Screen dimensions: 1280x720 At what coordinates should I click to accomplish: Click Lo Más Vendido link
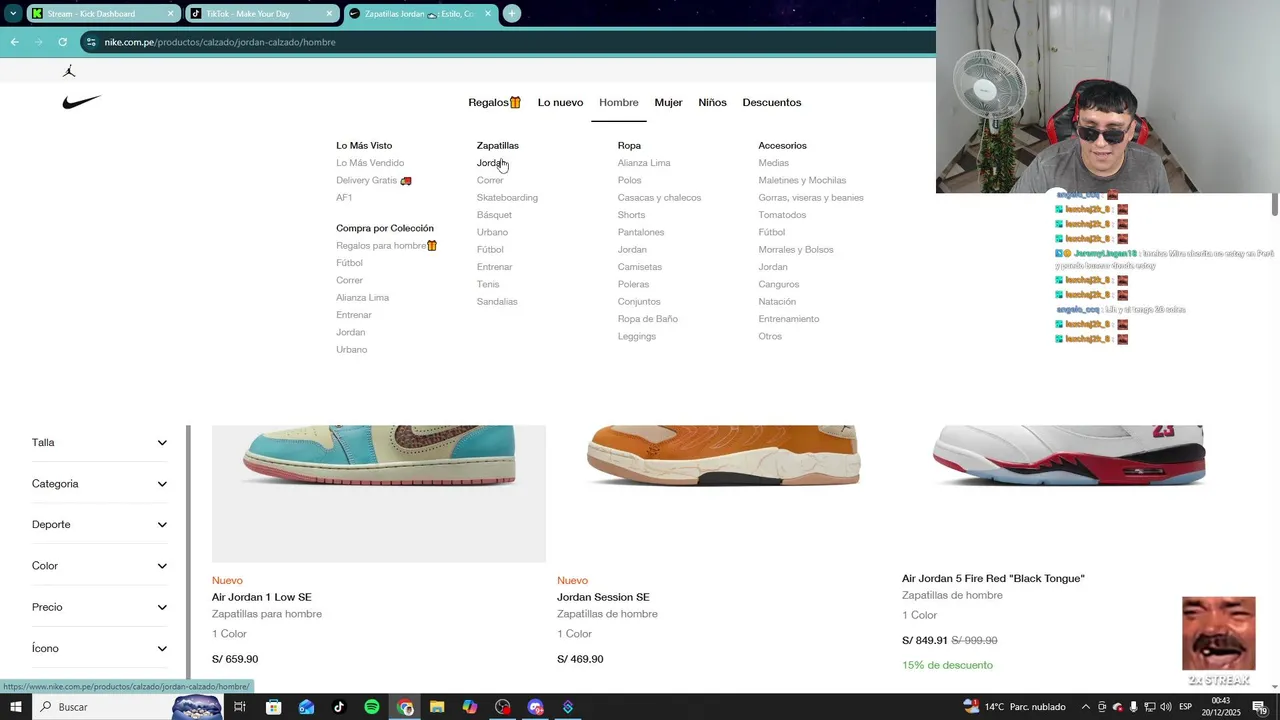tap(370, 163)
